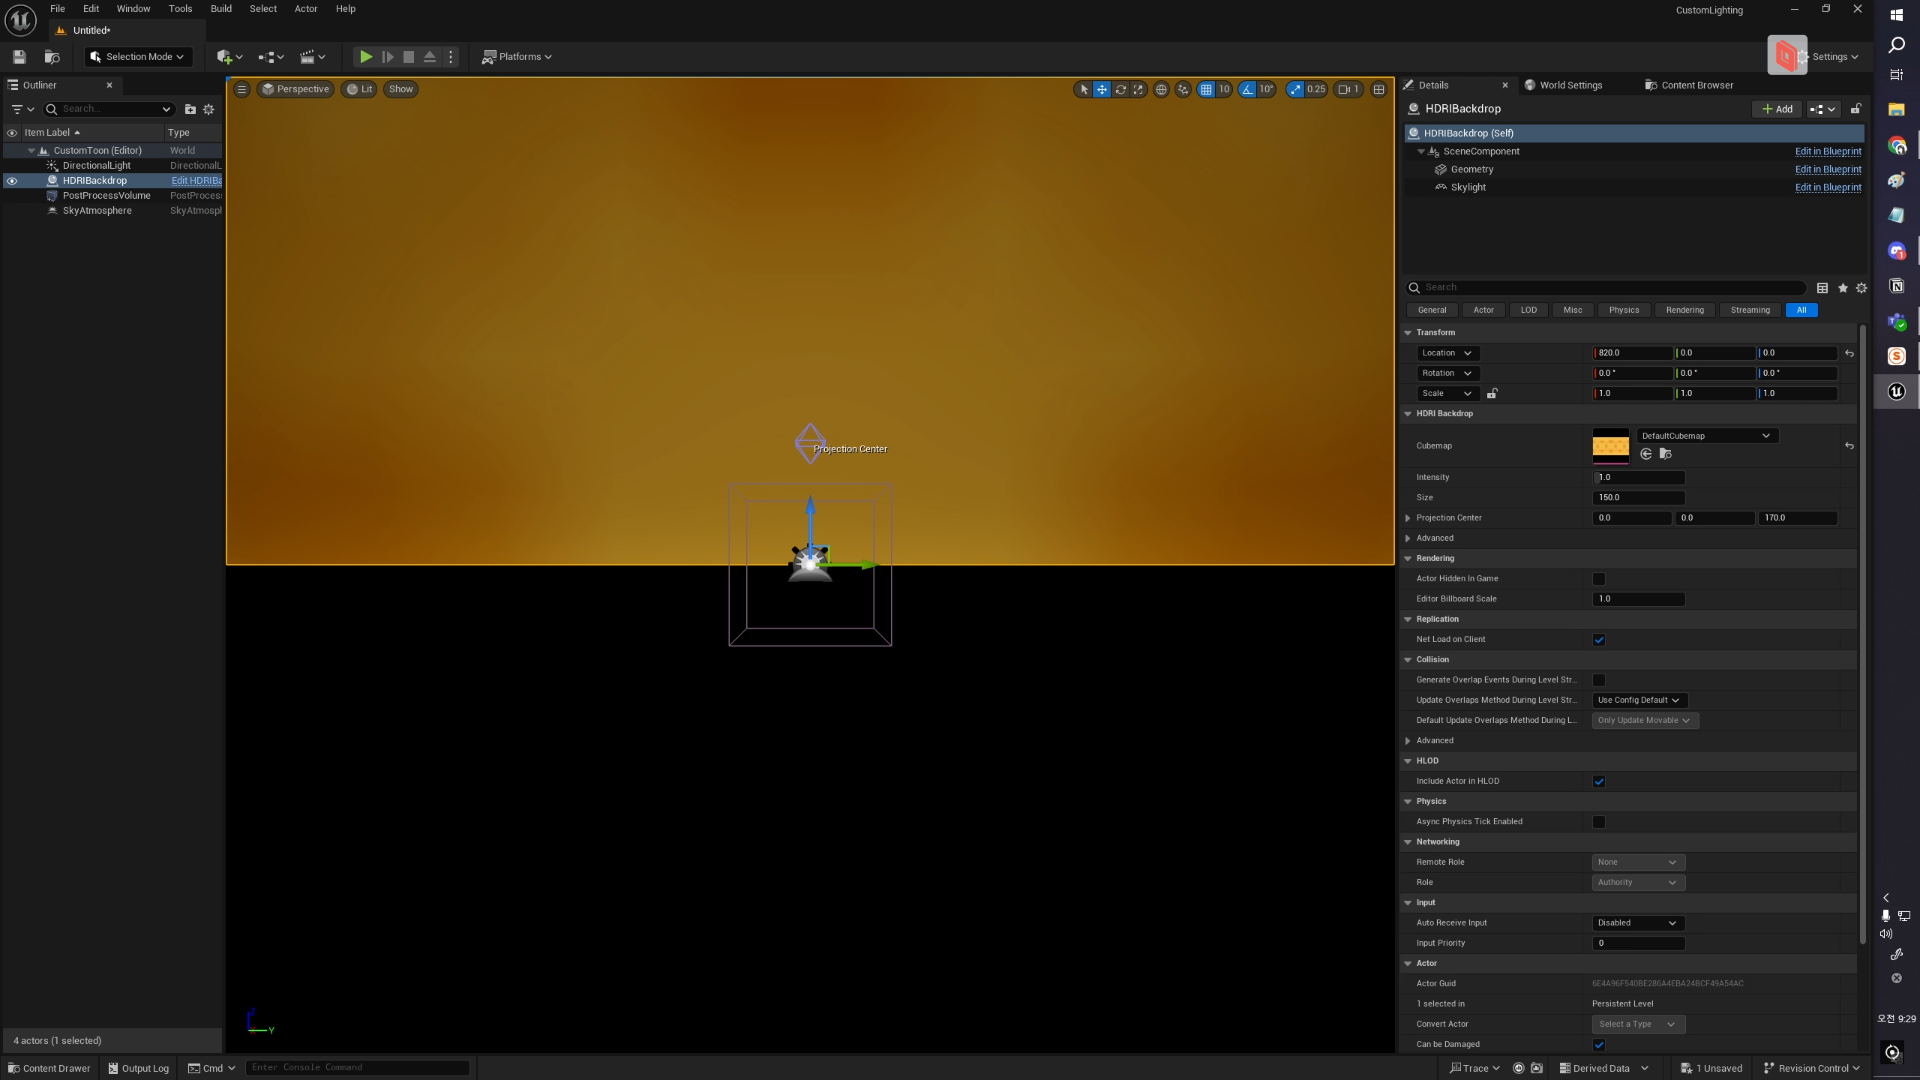Toggle HDRIBackdrop visibility eye in Outliner
The image size is (1920, 1080).
(12, 181)
